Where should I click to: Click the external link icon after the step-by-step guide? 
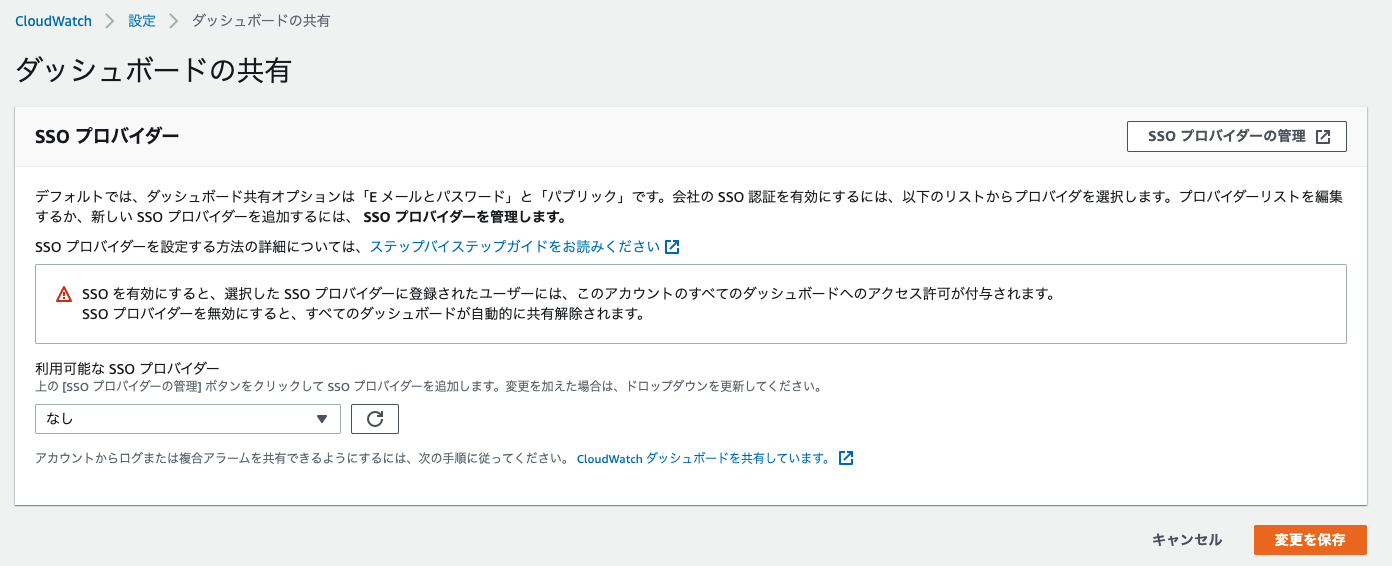coord(672,246)
